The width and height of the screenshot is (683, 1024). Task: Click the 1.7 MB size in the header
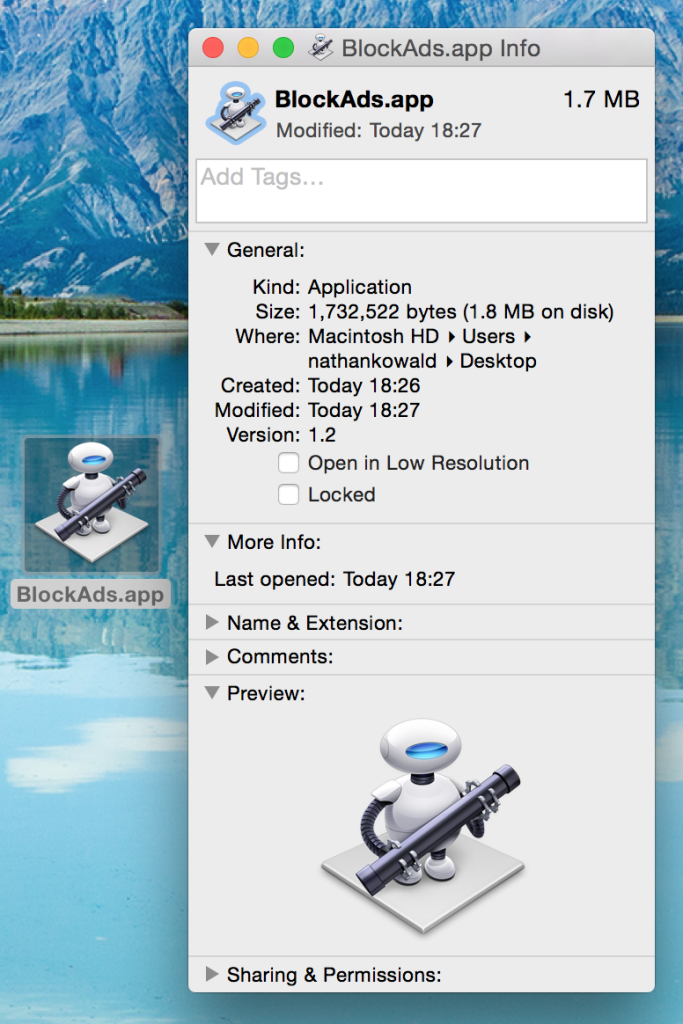601,99
